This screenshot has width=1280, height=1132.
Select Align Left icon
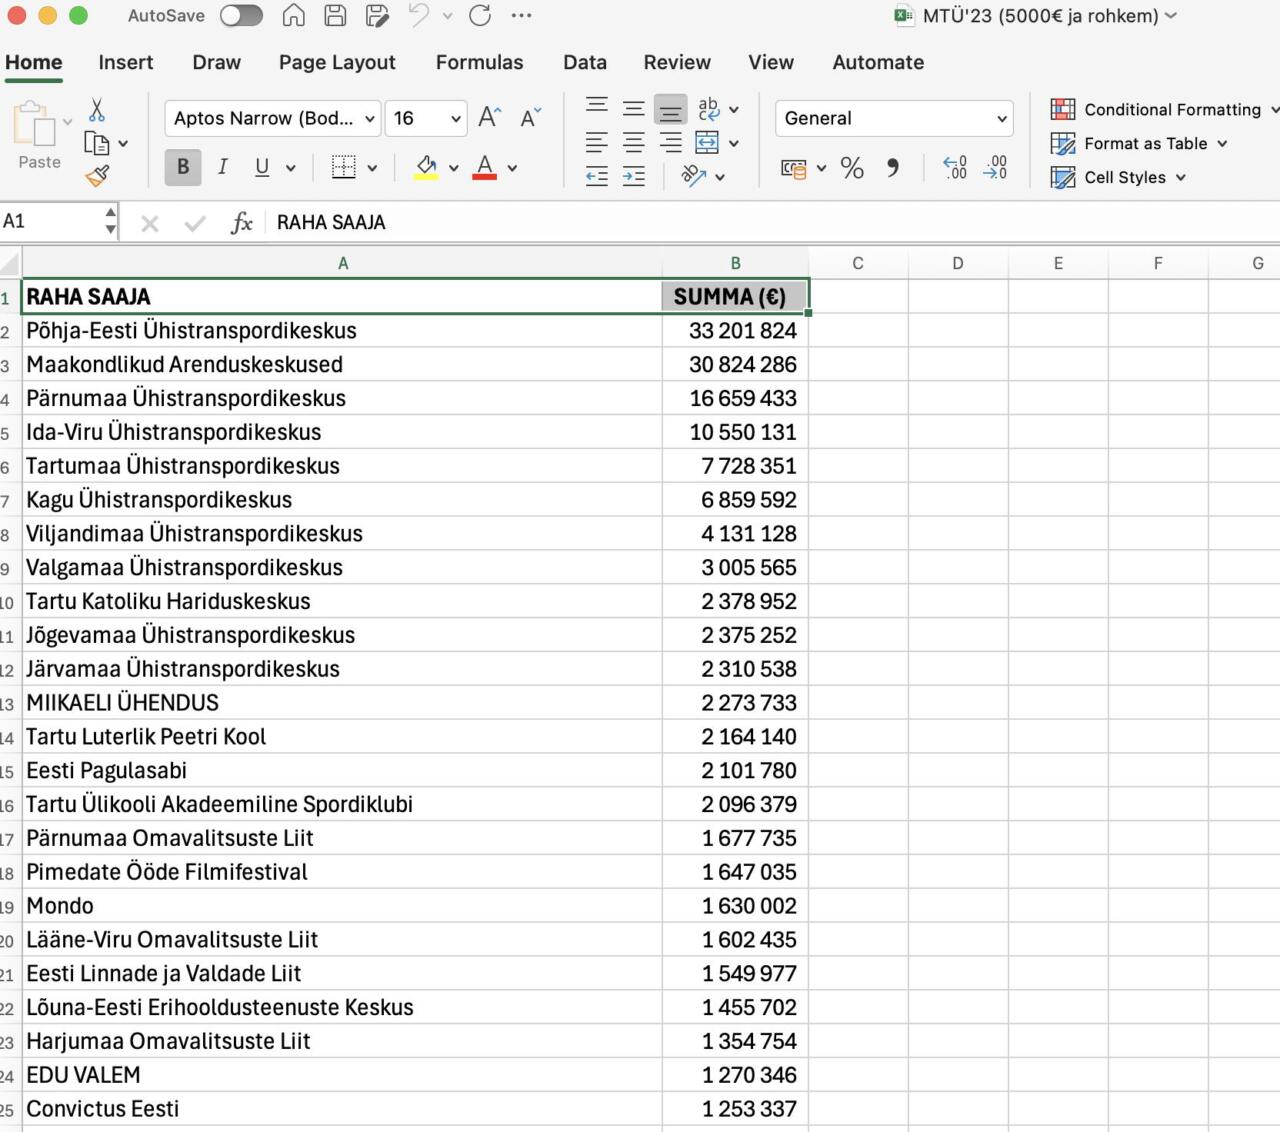[597, 143]
